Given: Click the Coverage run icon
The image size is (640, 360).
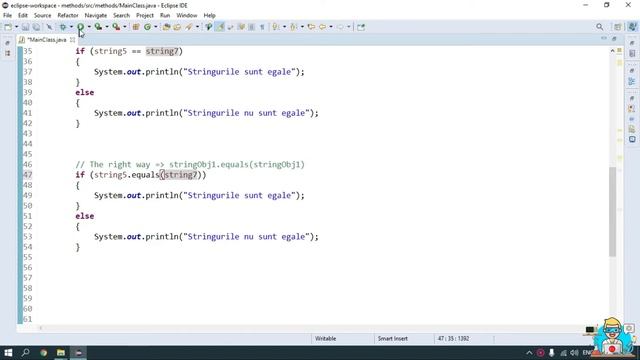Looking at the screenshot, I should click(x=98, y=27).
